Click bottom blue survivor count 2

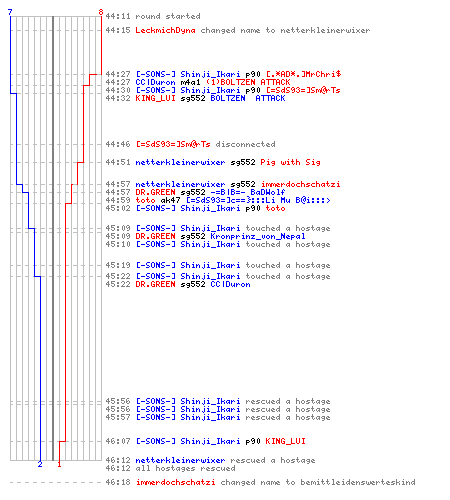coord(40,464)
